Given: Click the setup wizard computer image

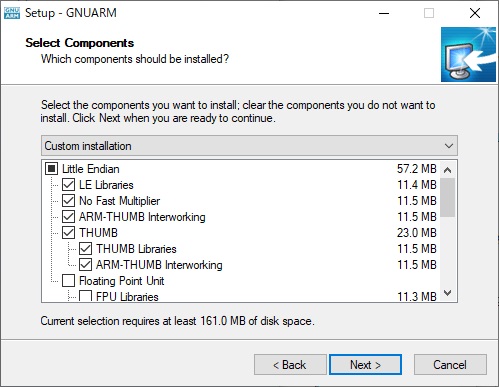Looking at the screenshot, I should pos(468,55).
